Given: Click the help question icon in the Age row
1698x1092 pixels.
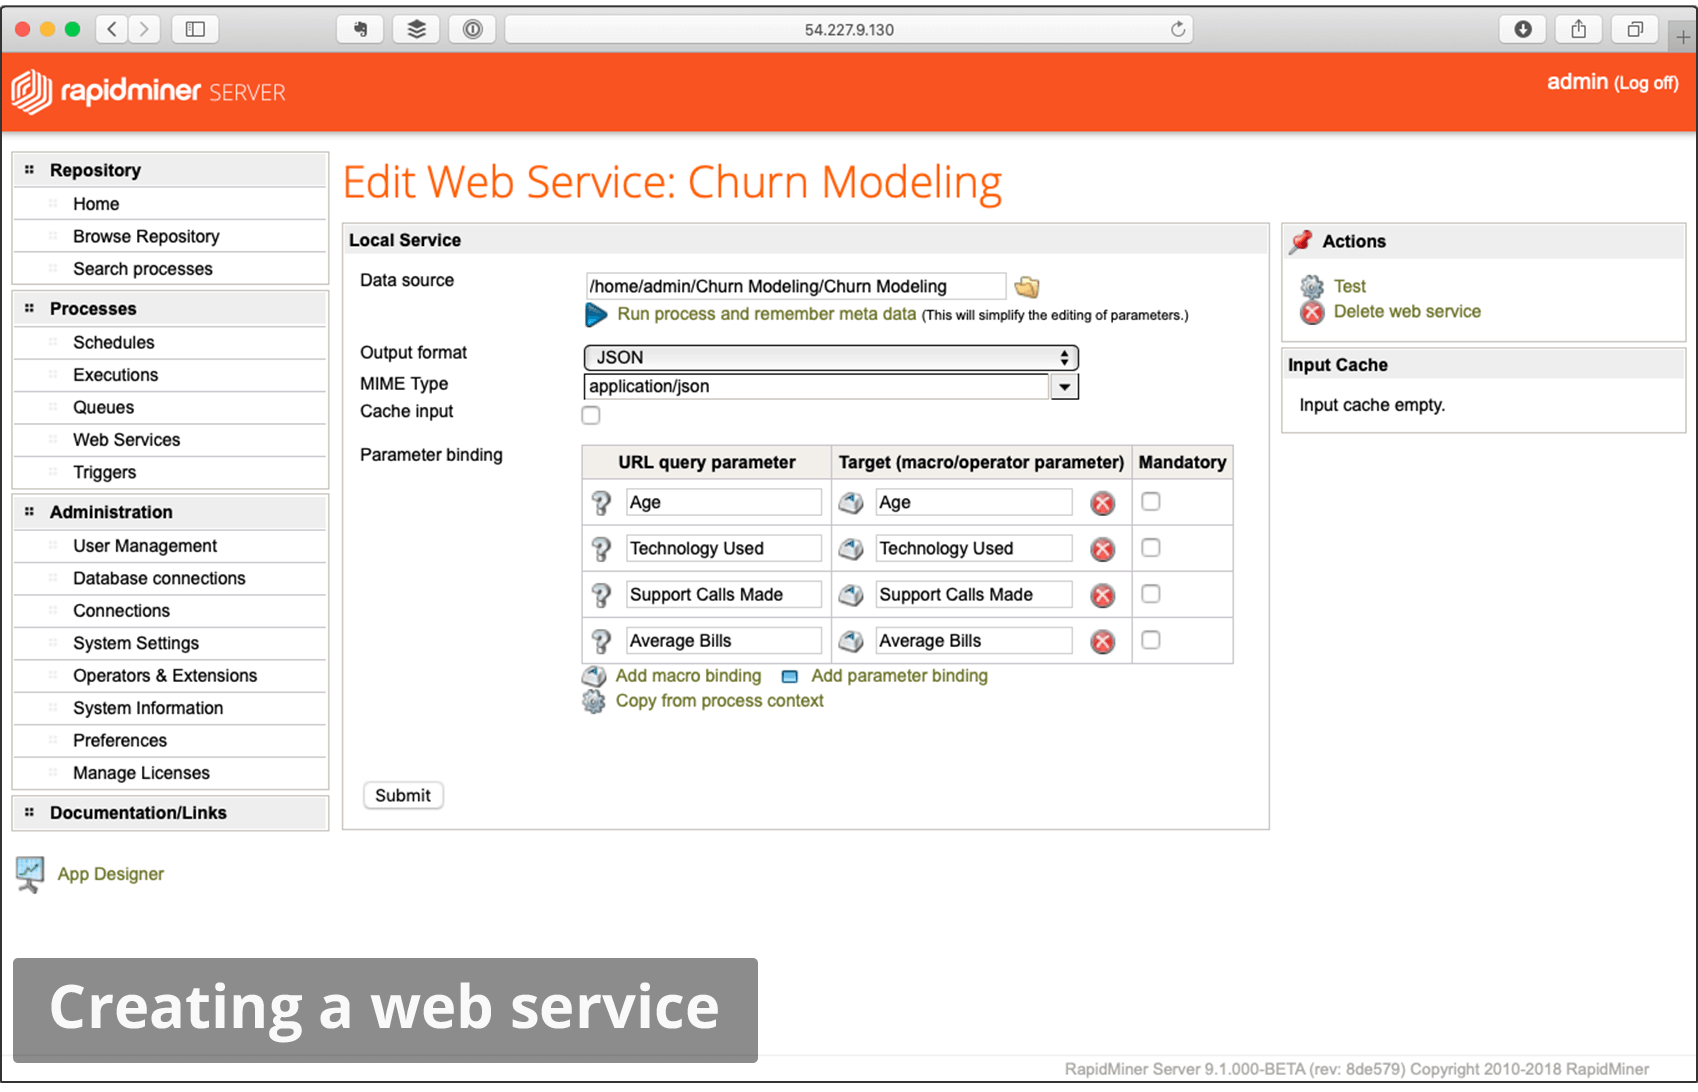Looking at the screenshot, I should pos(601,503).
